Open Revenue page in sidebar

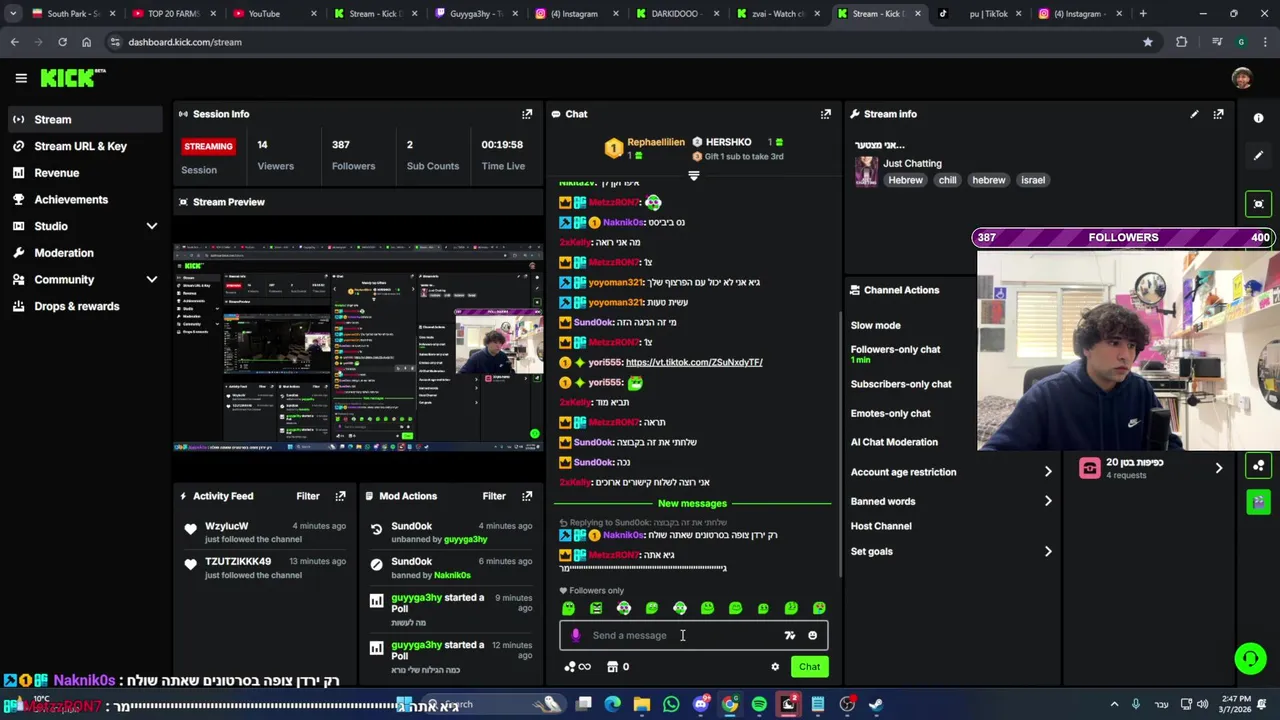(x=57, y=173)
